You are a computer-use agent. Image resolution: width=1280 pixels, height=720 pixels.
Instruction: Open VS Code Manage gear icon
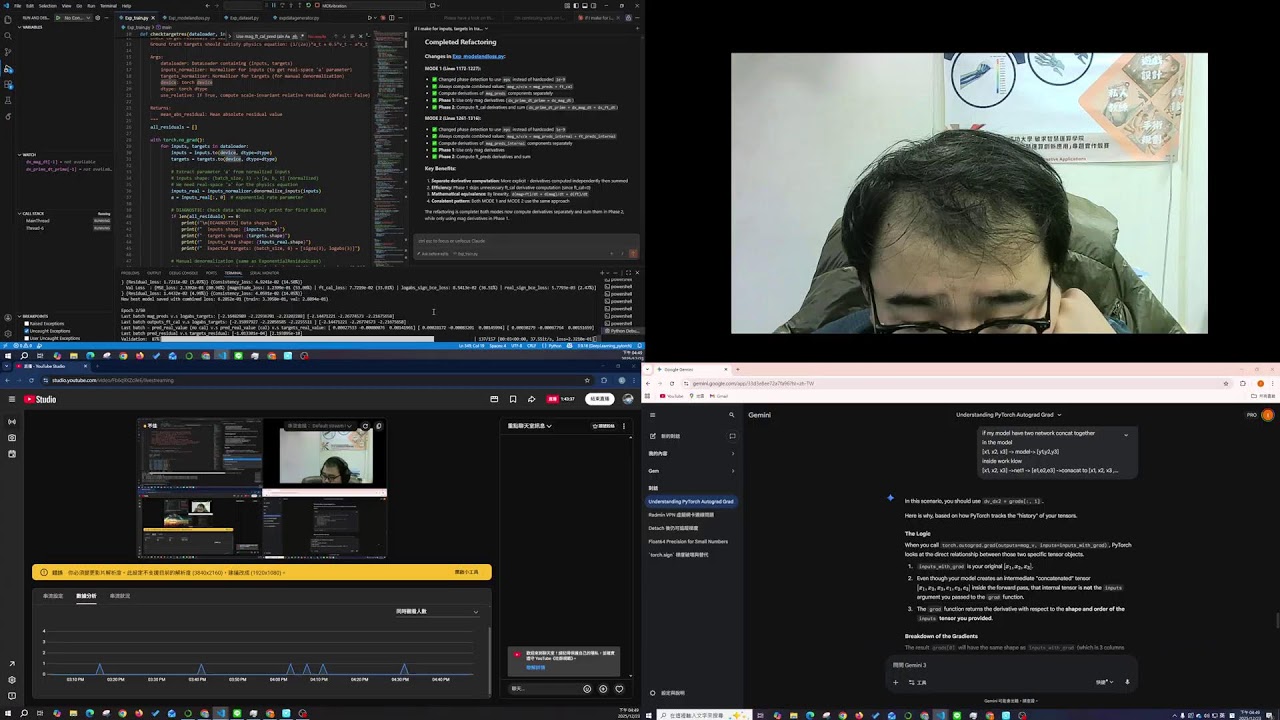(8, 334)
